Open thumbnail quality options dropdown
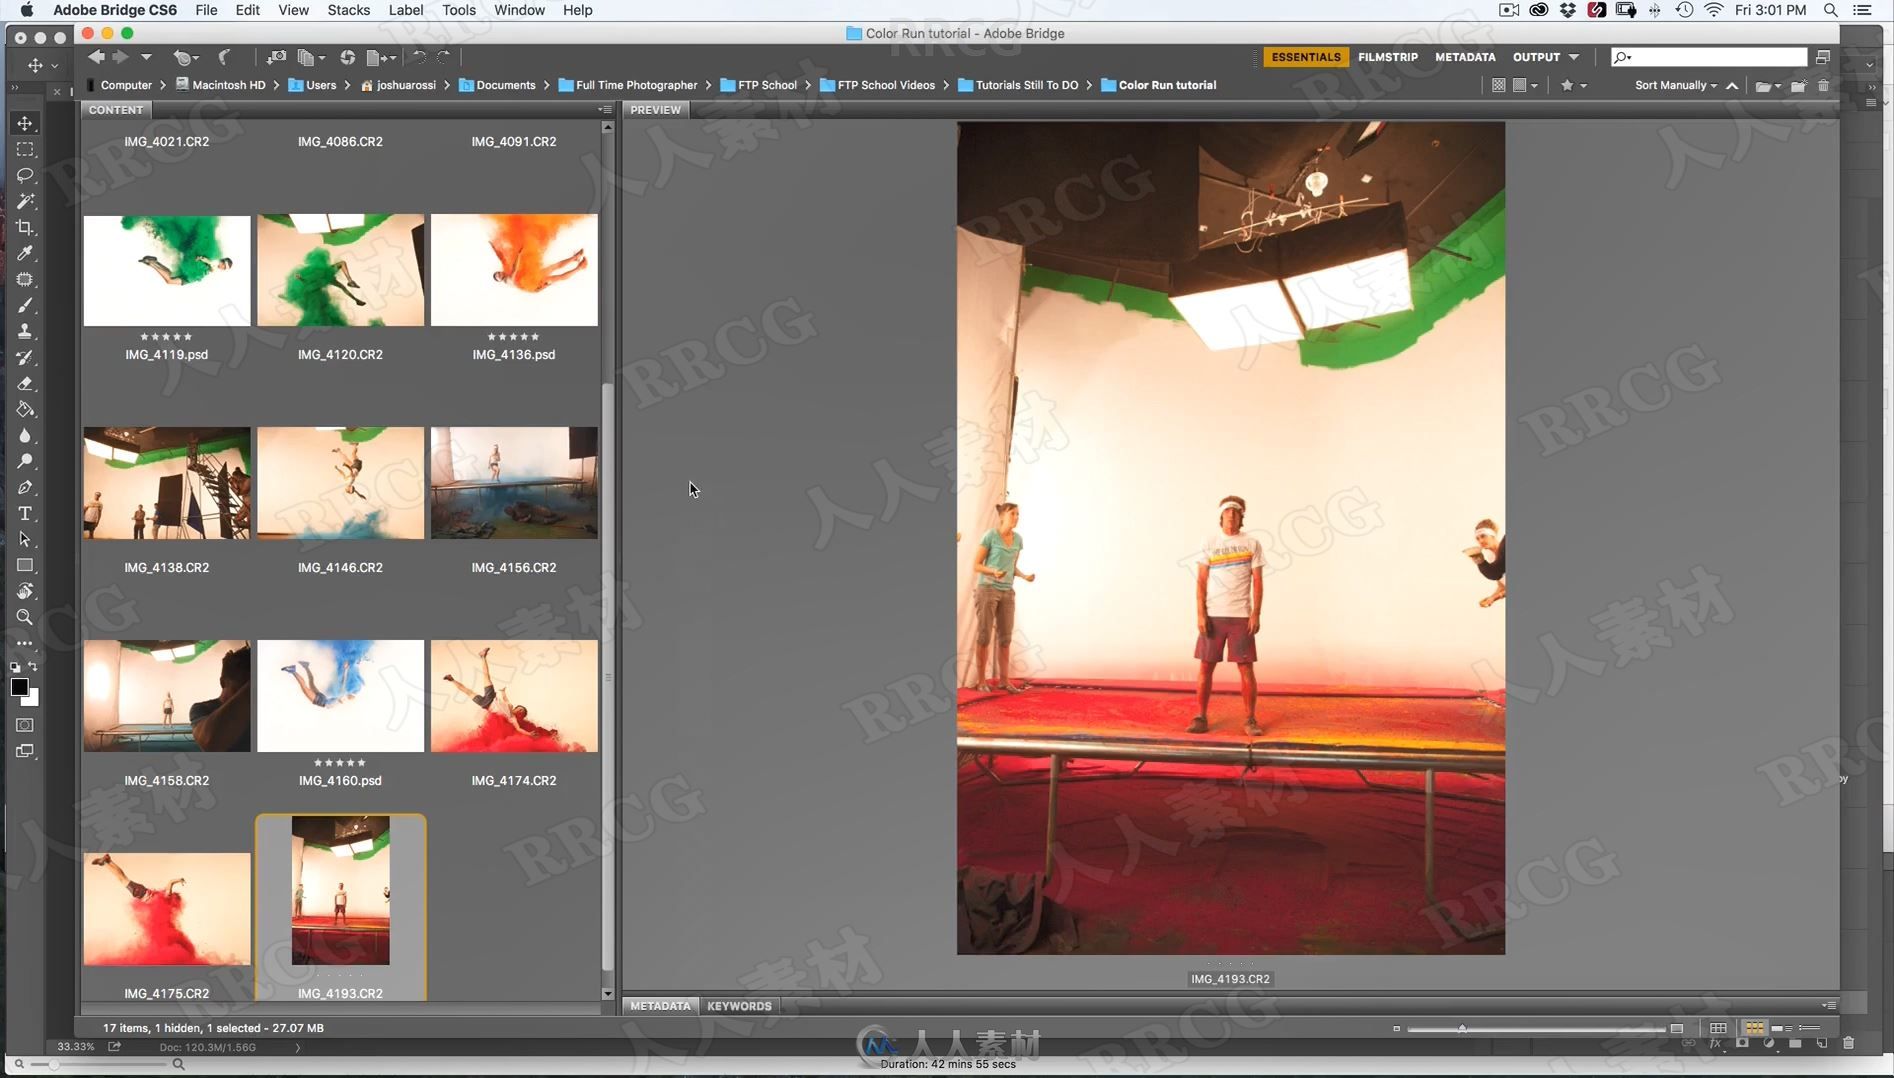 point(1525,85)
